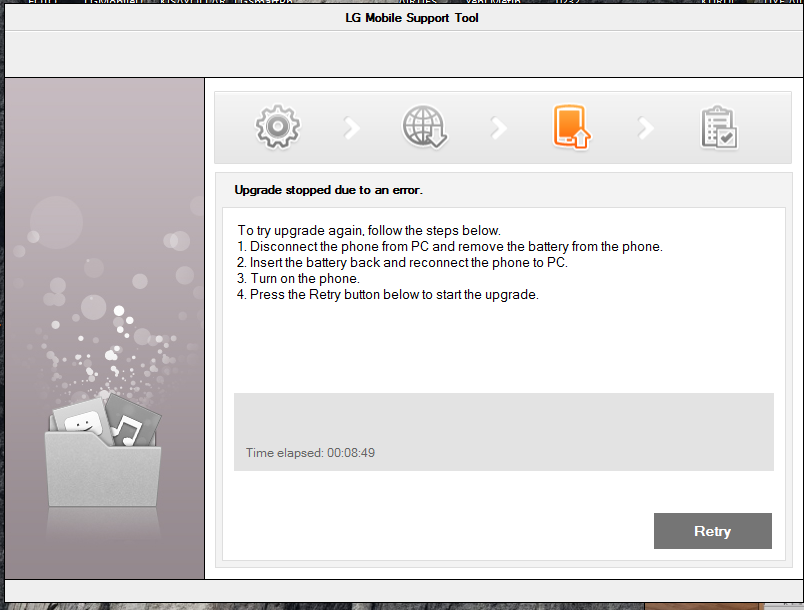Select the globe download step icon
This screenshot has height=610, width=804.
[425, 127]
